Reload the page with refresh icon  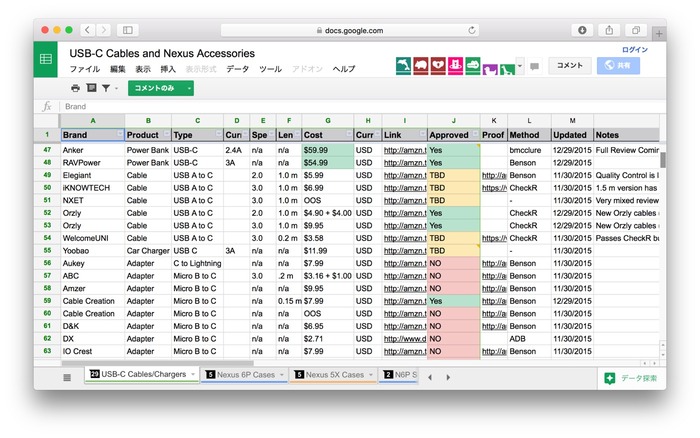tap(471, 30)
